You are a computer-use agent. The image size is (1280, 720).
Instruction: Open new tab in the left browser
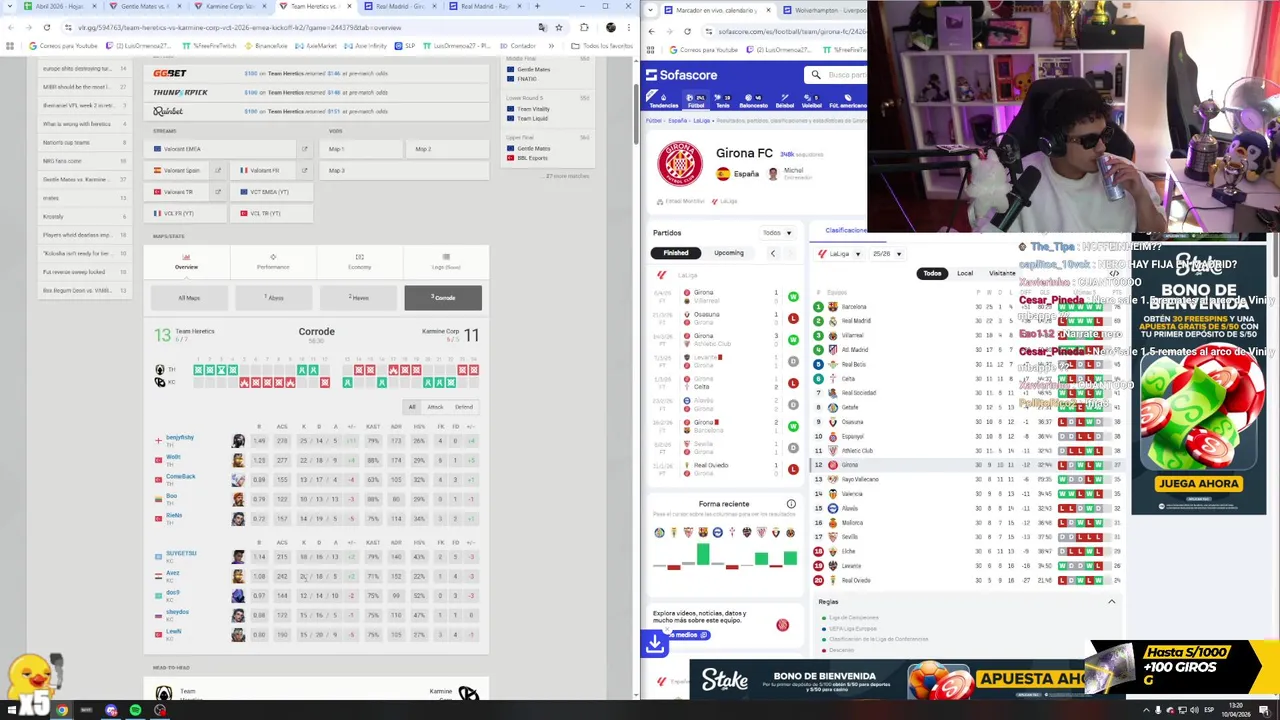(537, 6)
